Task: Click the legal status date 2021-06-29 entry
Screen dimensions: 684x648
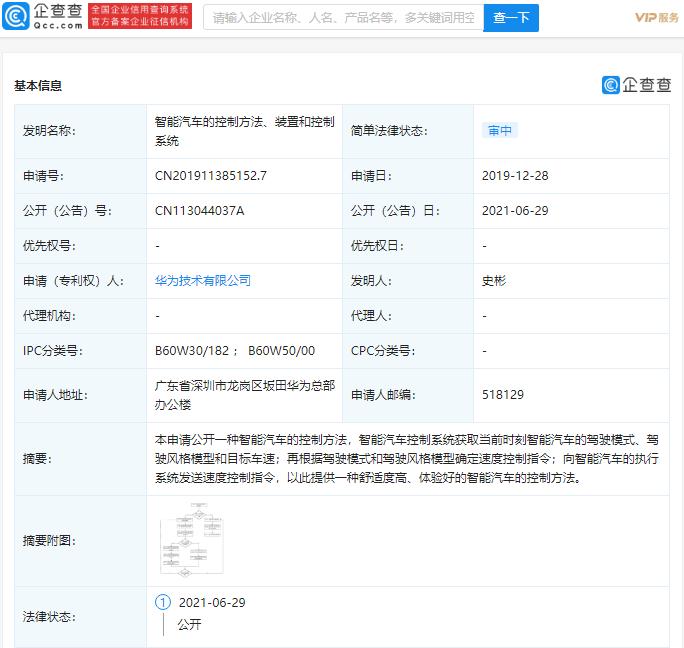Action: tap(212, 603)
